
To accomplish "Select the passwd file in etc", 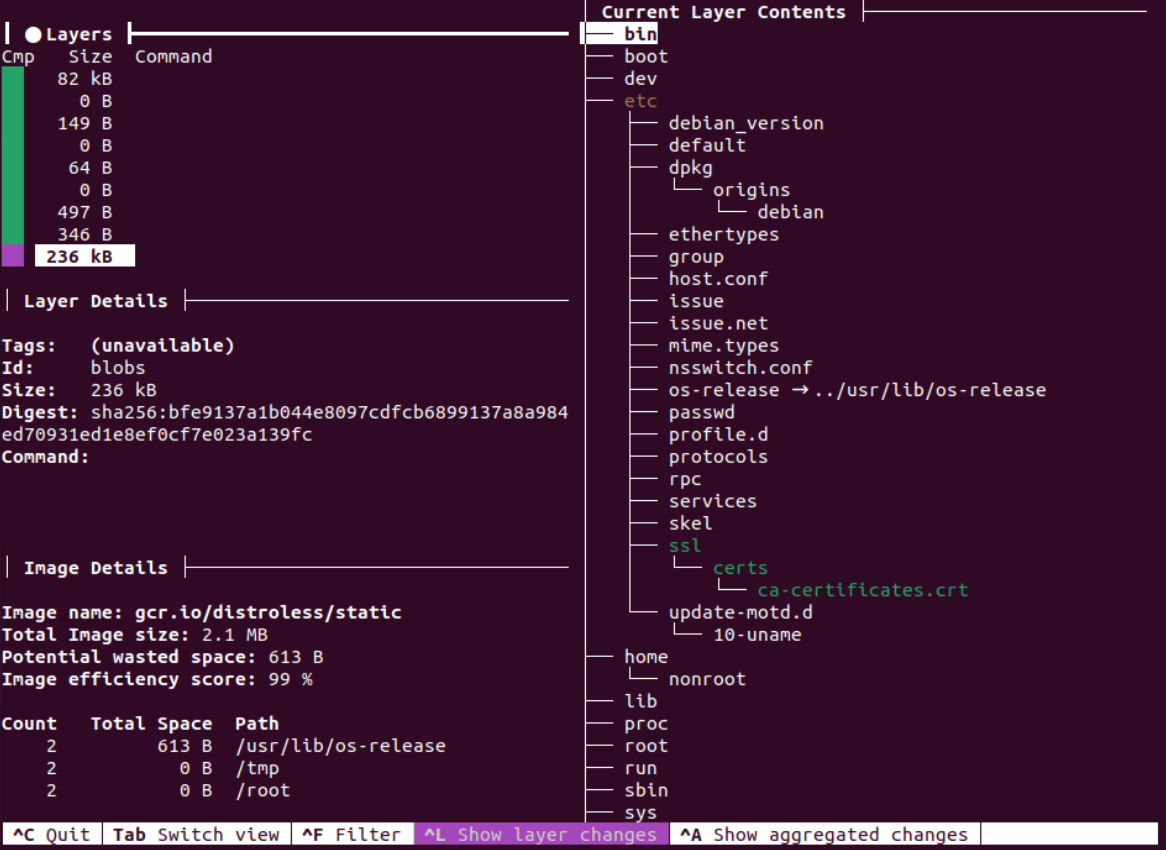I will tap(701, 412).
